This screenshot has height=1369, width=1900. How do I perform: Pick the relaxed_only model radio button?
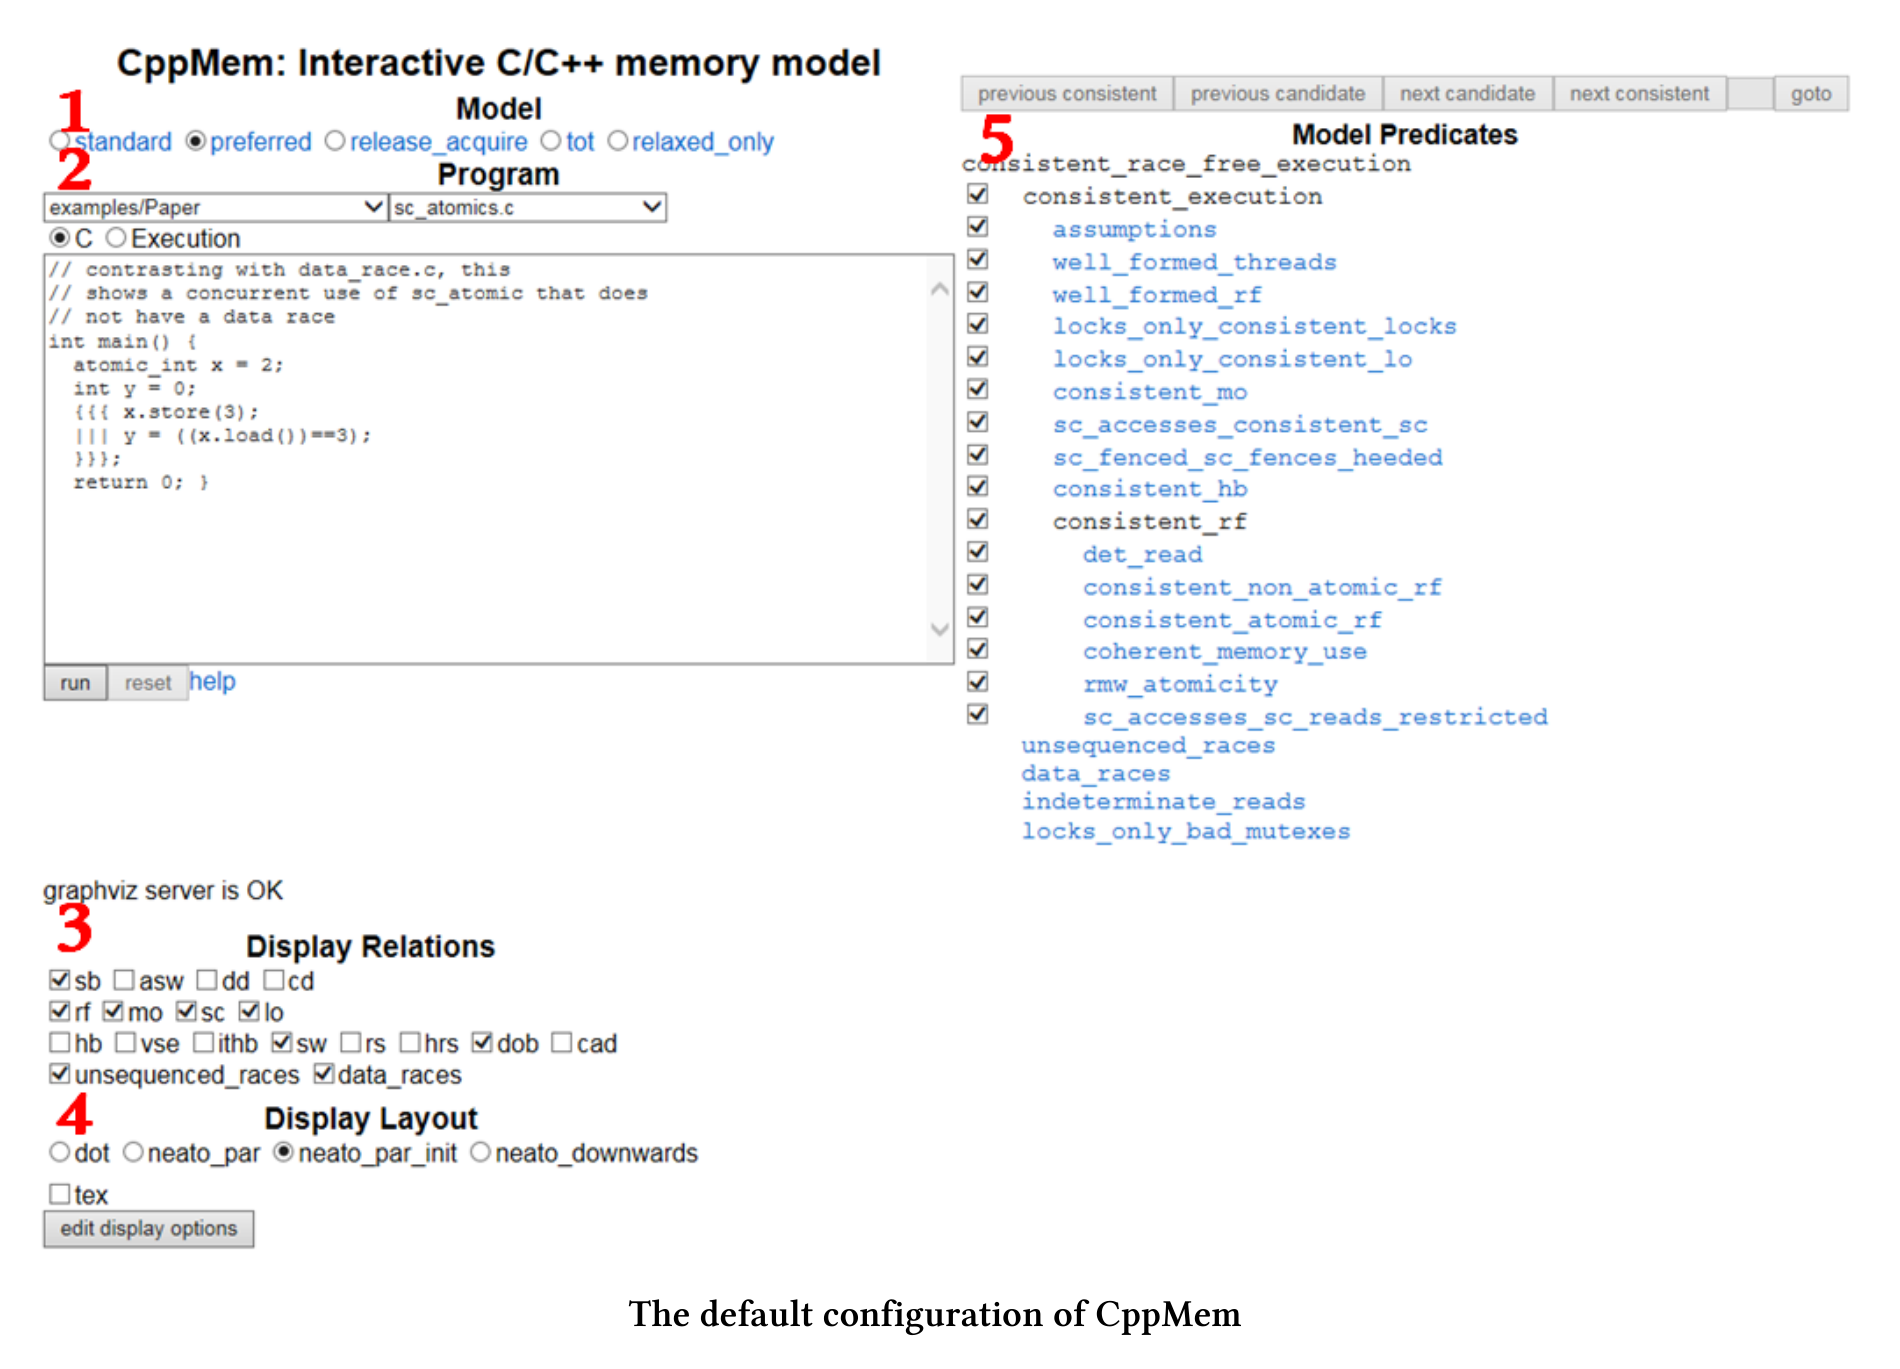pyautogui.click(x=618, y=141)
